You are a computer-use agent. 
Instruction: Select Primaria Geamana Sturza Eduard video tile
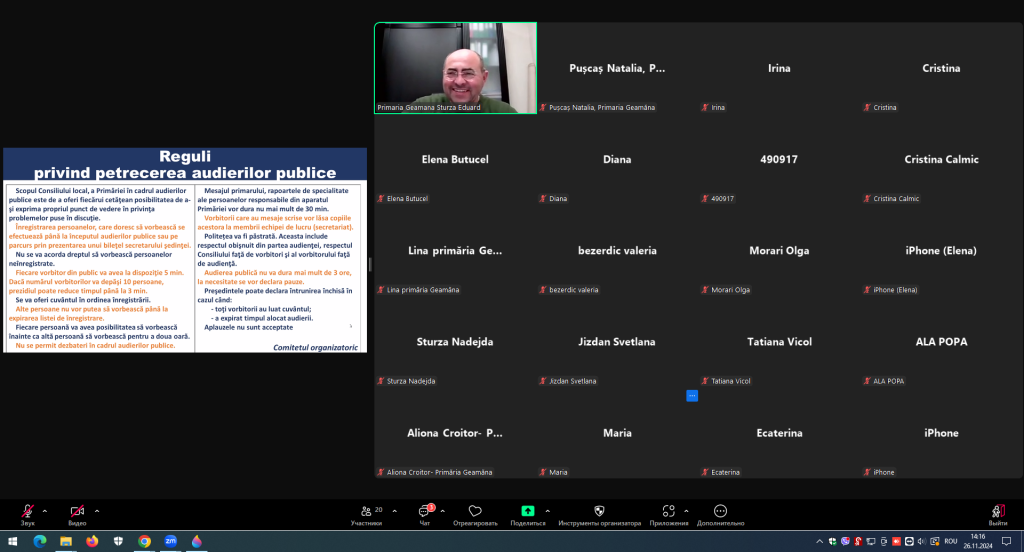click(455, 68)
